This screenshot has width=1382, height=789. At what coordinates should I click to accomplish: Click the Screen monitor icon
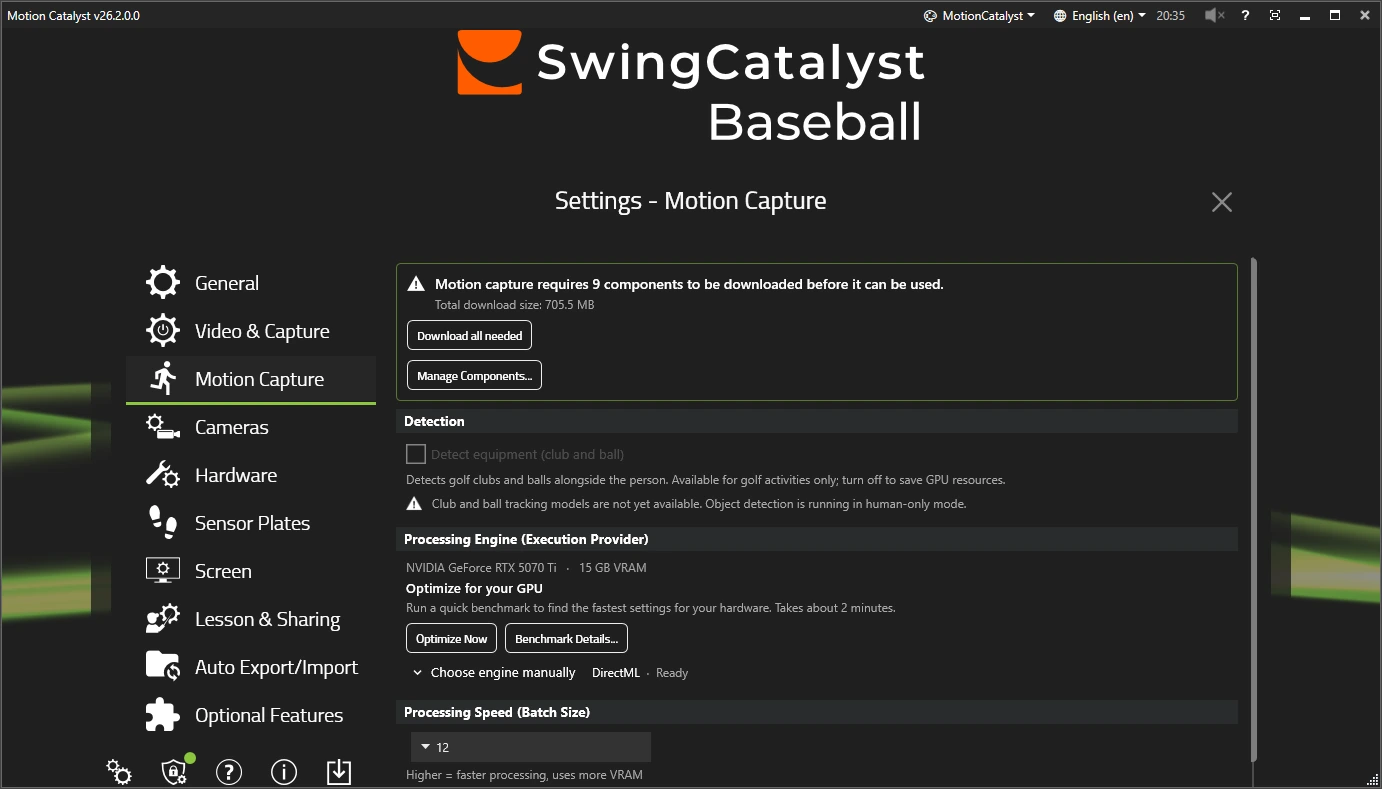(x=163, y=571)
